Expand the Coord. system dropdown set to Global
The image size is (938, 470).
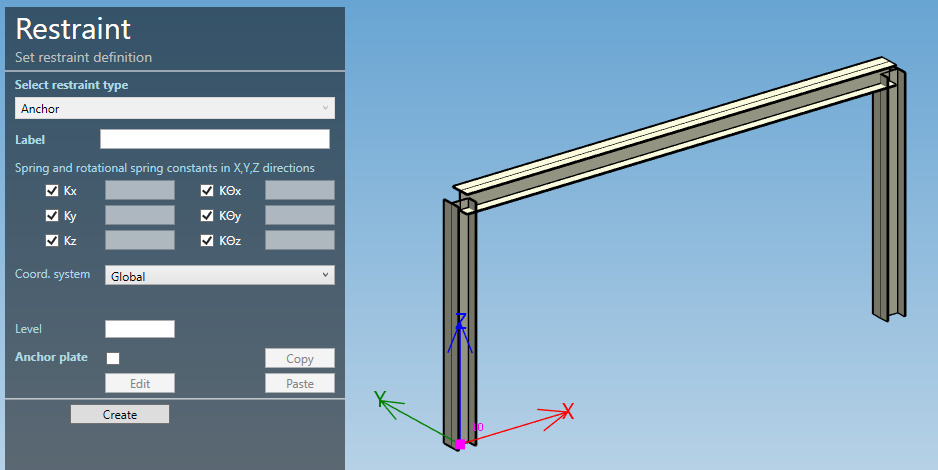point(220,275)
